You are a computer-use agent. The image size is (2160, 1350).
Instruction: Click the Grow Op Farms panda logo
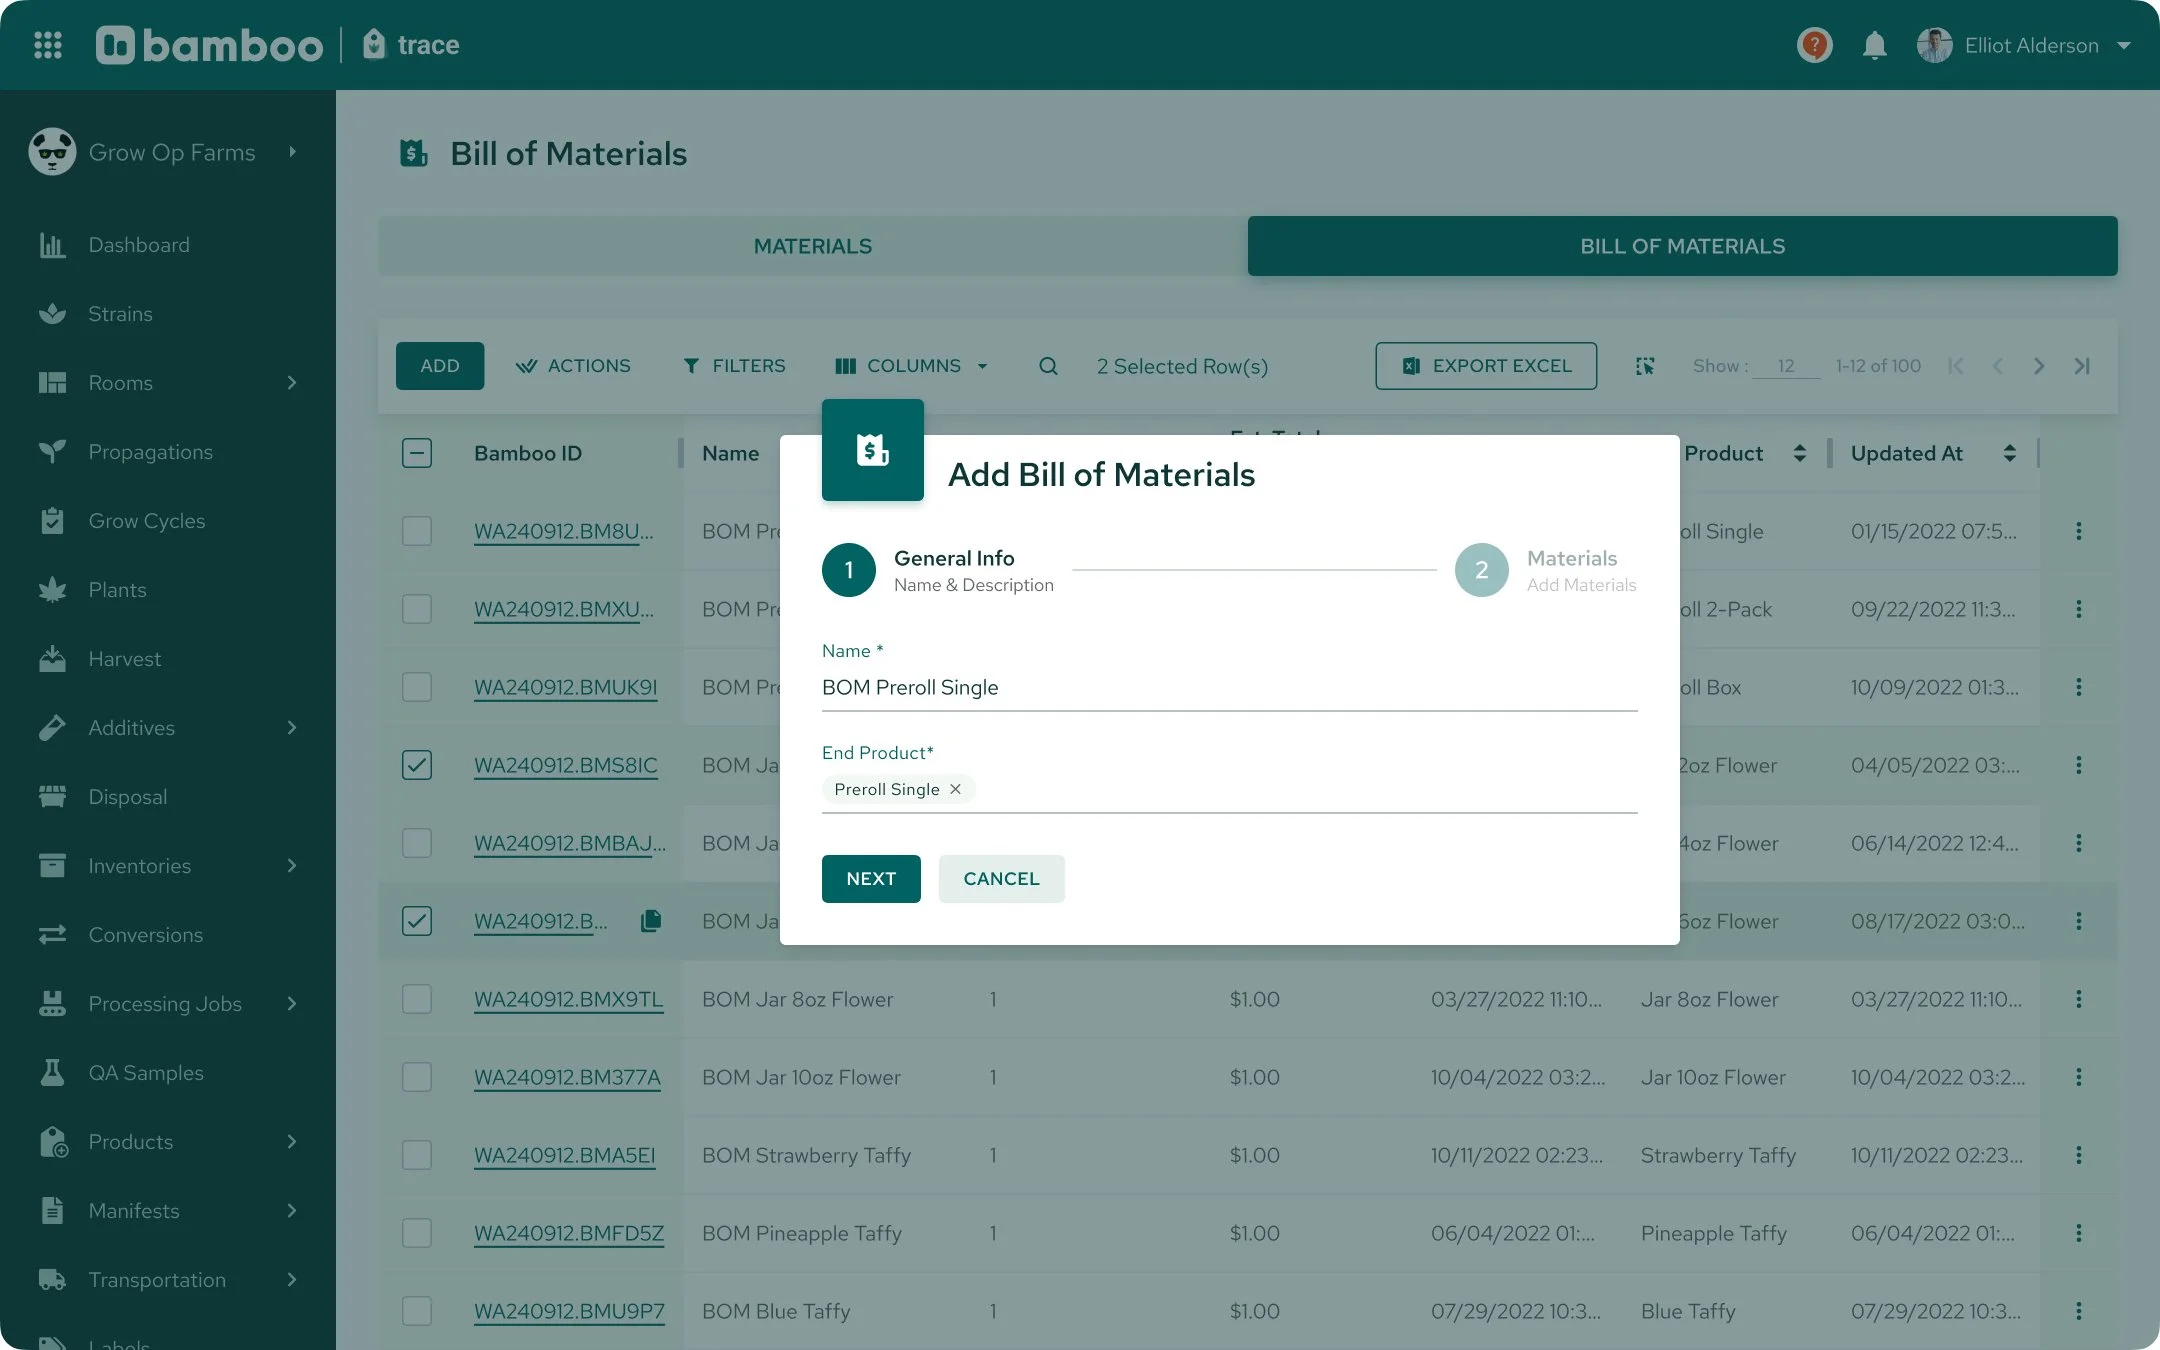(52, 152)
